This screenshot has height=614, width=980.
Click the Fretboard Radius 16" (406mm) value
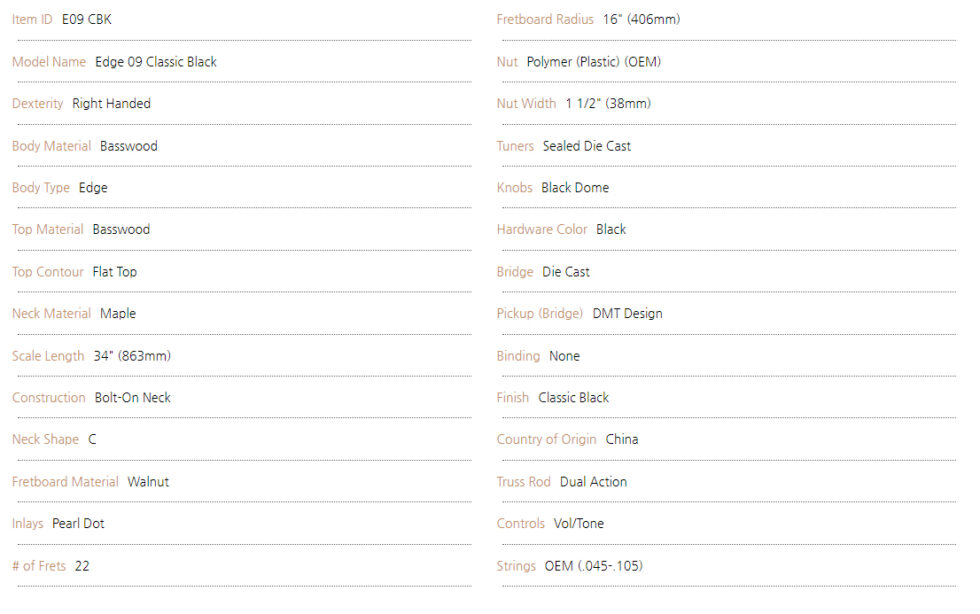(x=641, y=19)
